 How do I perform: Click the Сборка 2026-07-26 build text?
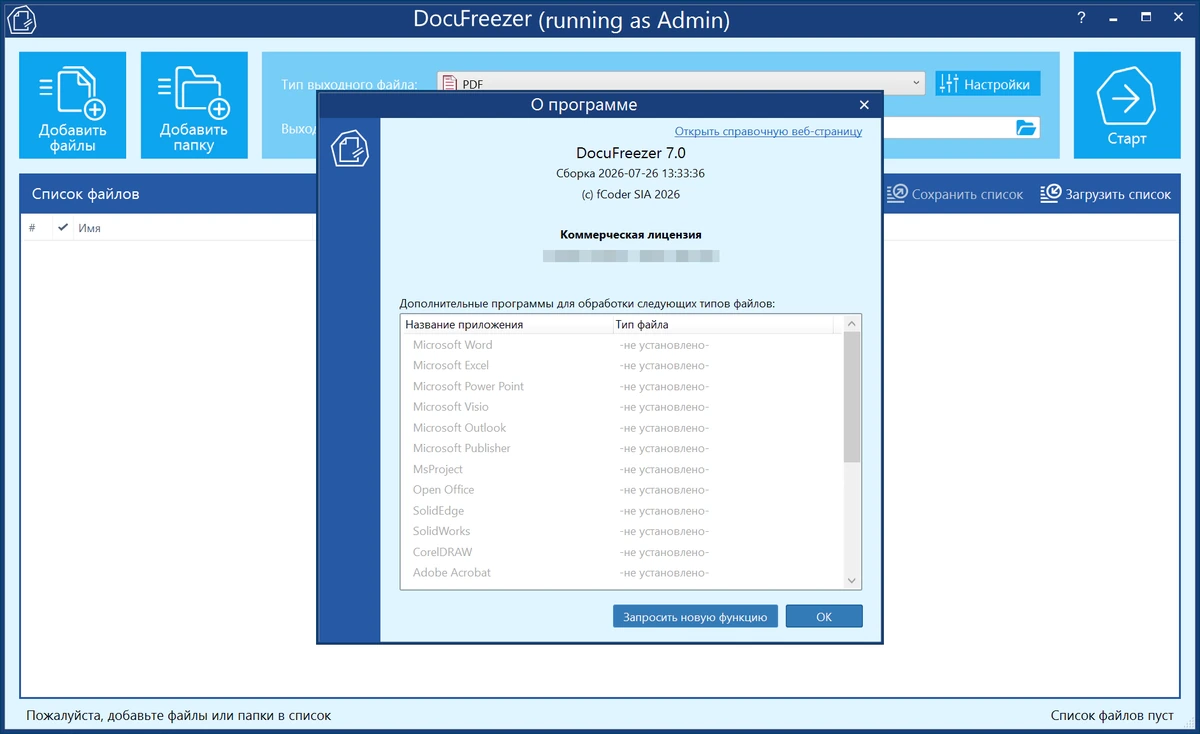pos(631,174)
